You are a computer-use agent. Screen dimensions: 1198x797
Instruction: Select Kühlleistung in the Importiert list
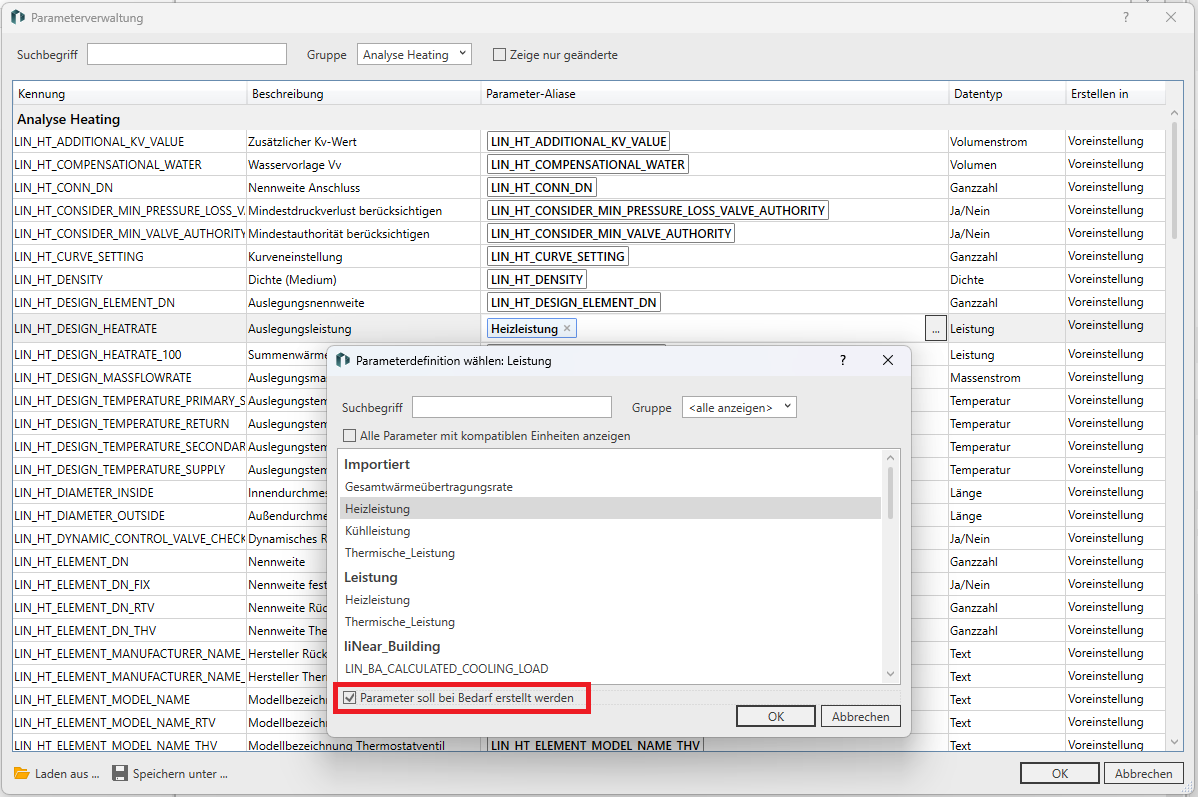point(377,531)
